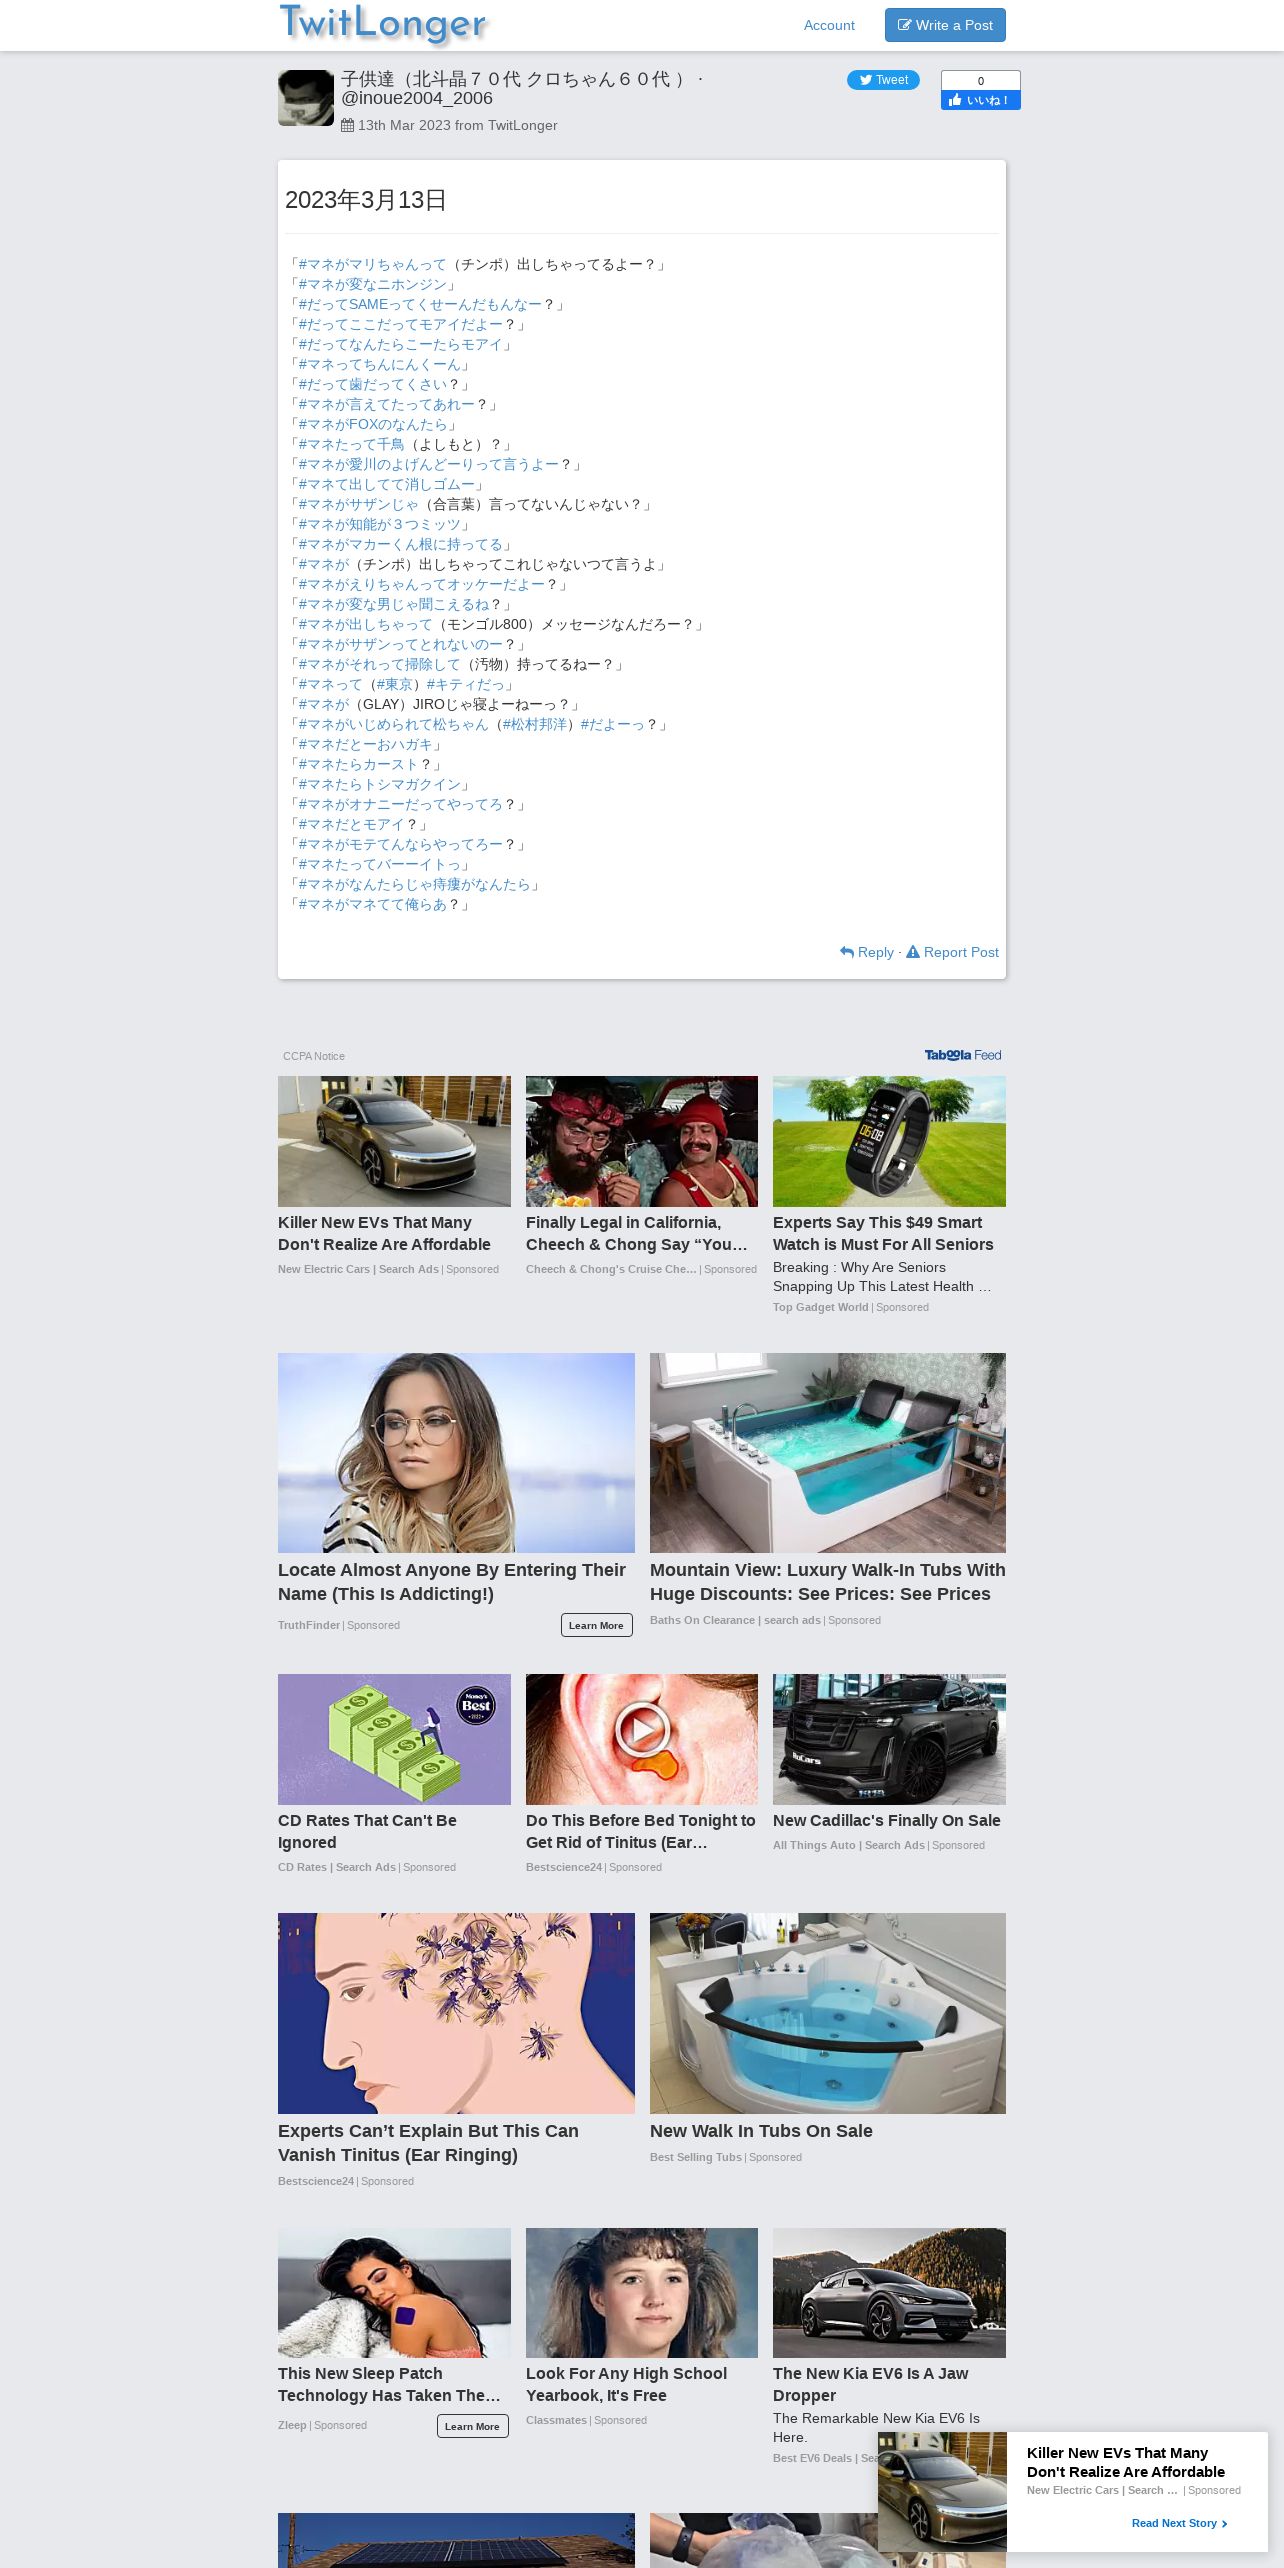Open 'Look For Any High School Yearbook' headline
Screen dimensions: 1284x2568
(626, 2384)
